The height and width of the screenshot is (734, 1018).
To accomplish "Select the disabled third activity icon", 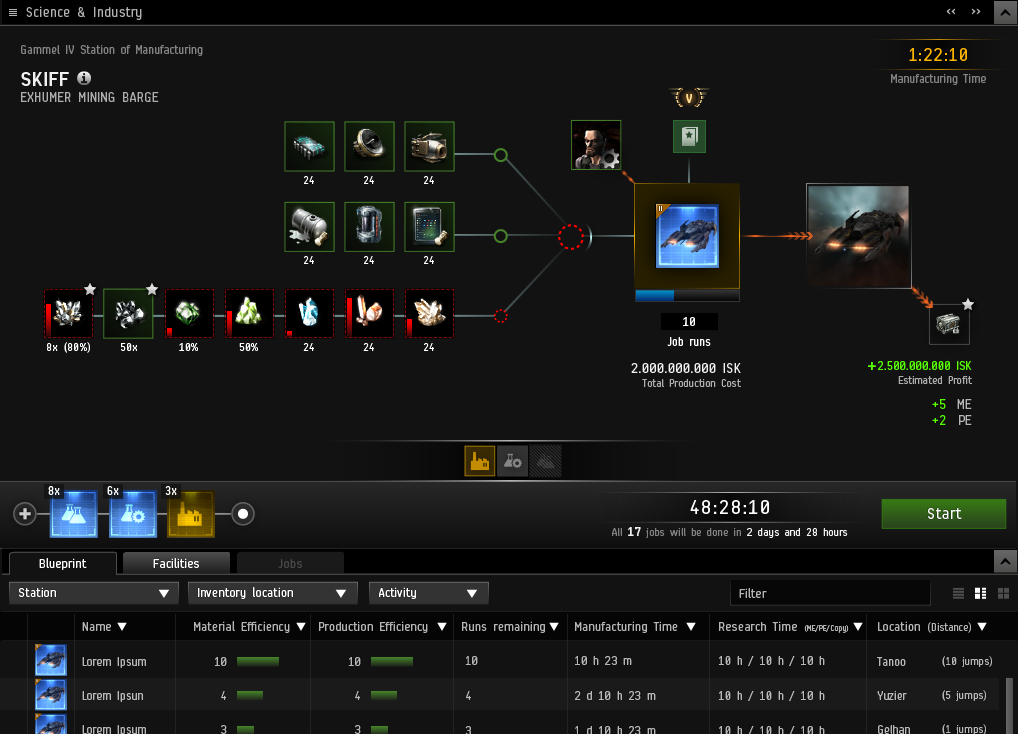I will (545, 461).
